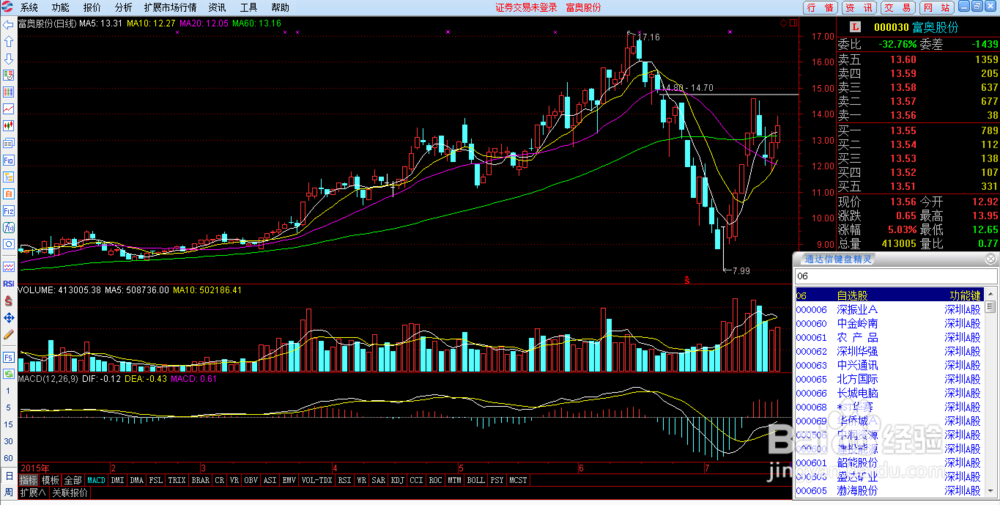This screenshot has height=505, width=1000.
Task: Select 000061 农产品 in the list
Action: (x=890, y=337)
